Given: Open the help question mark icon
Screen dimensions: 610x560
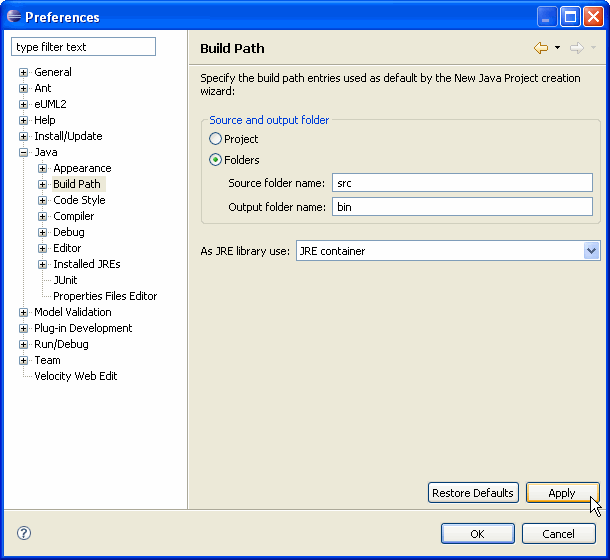Looking at the screenshot, I should coord(24,533).
